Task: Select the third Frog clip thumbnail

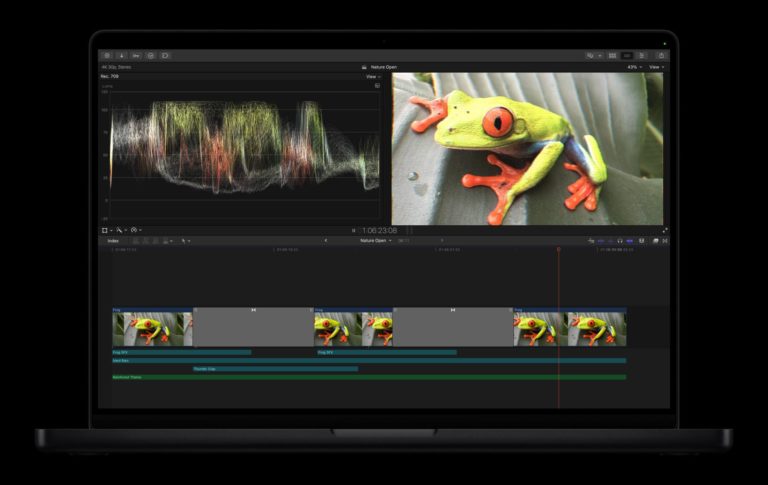Action: [x=570, y=329]
